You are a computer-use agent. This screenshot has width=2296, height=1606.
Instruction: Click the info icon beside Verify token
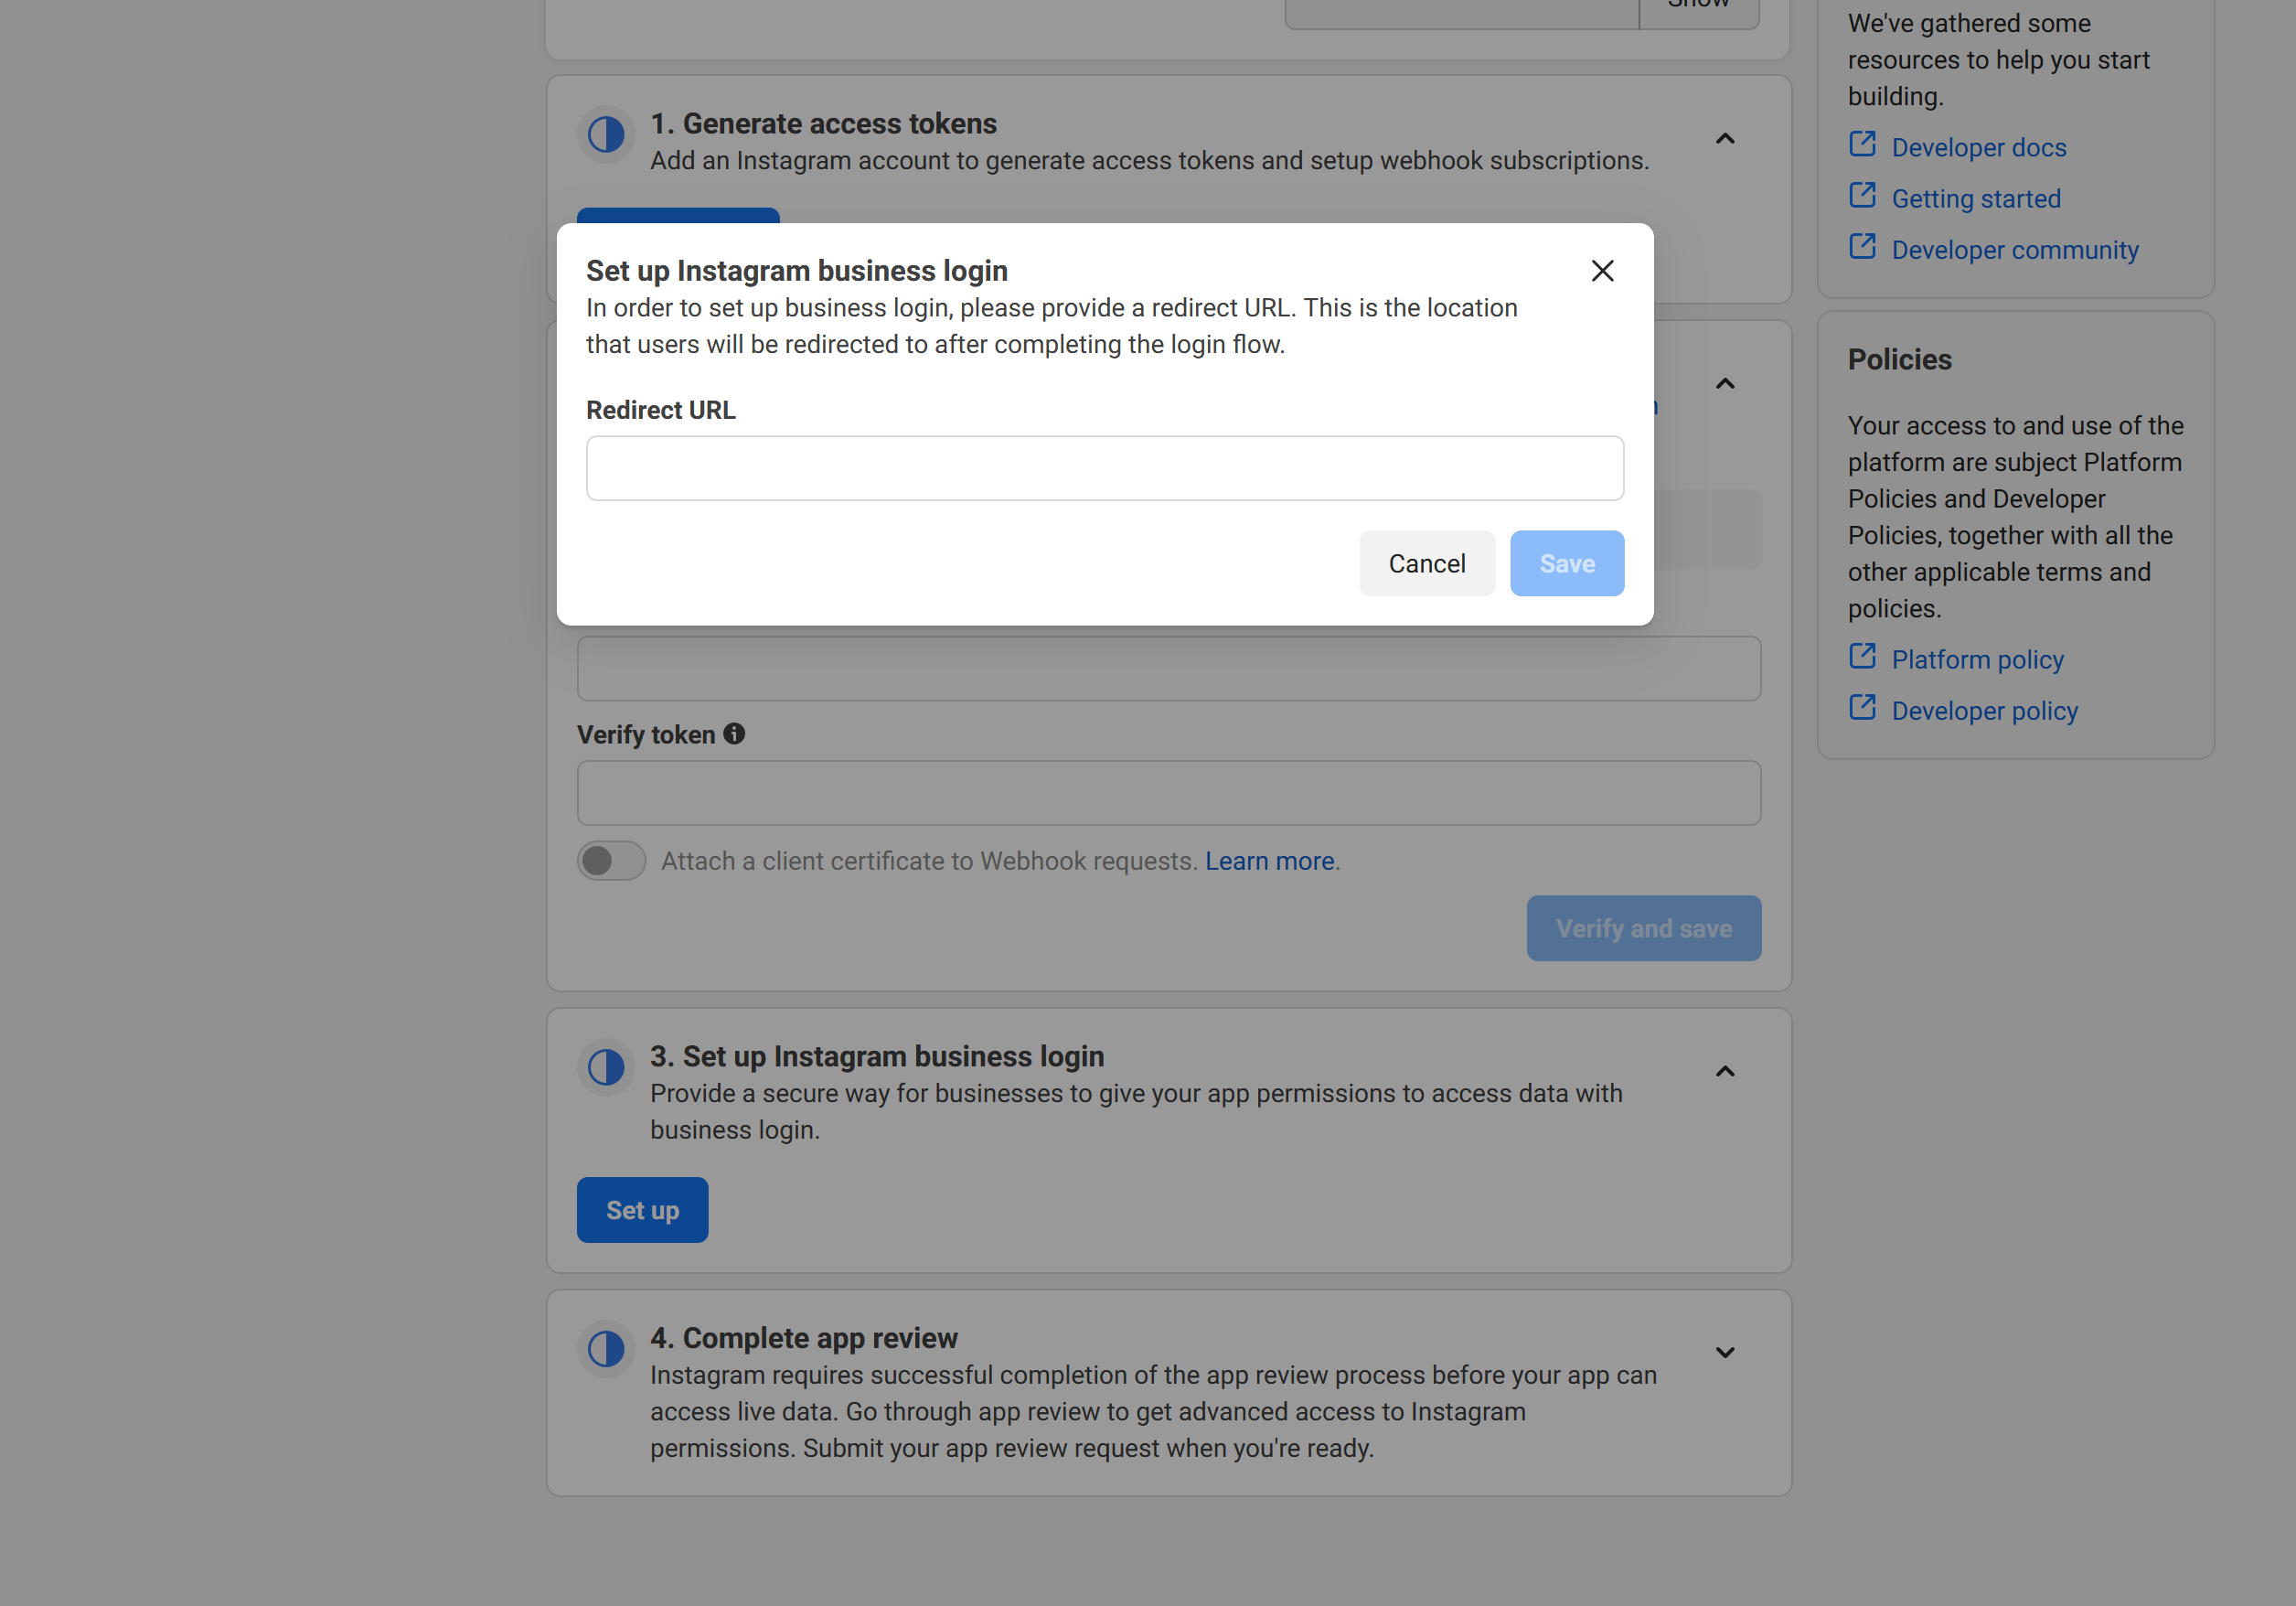735,734
